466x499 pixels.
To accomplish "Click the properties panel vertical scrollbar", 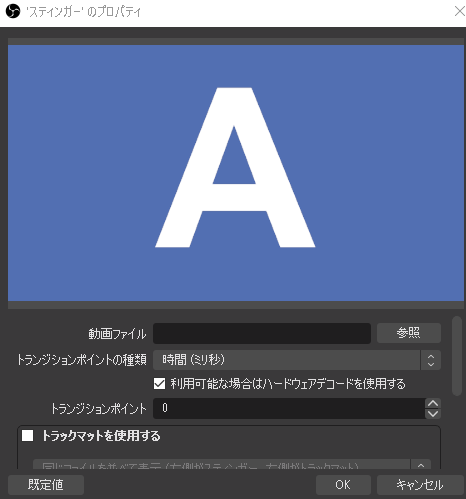I will pyautogui.click(x=456, y=356).
